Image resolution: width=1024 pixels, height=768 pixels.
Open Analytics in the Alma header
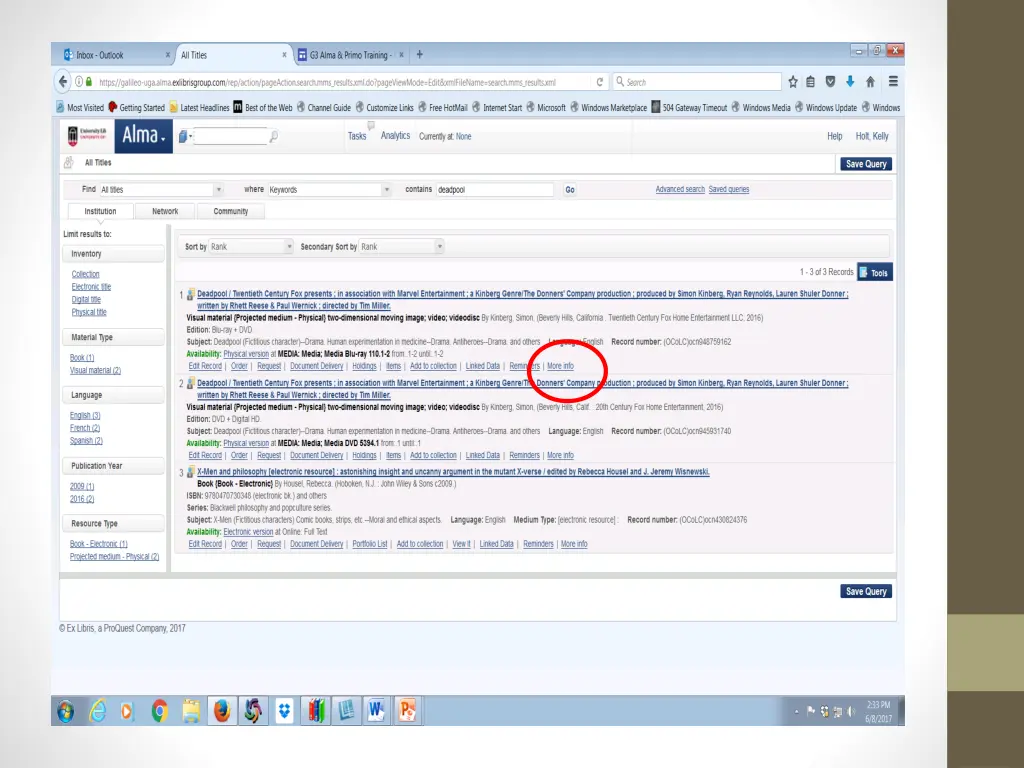(x=395, y=136)
